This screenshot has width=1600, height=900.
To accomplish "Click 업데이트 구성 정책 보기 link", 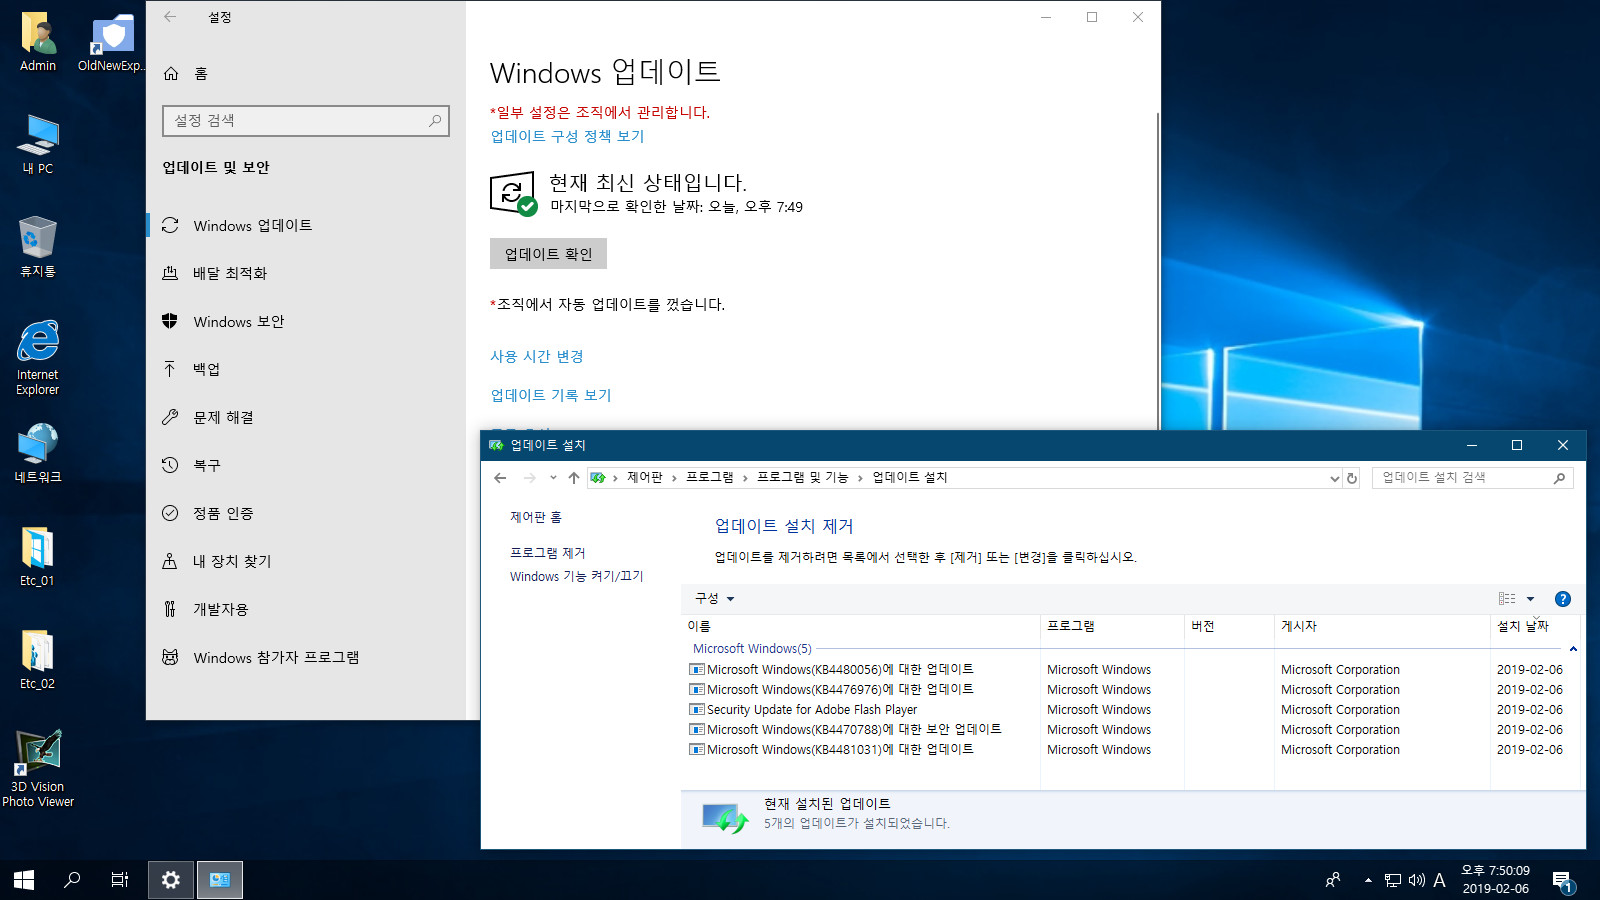I will point(567,136).
